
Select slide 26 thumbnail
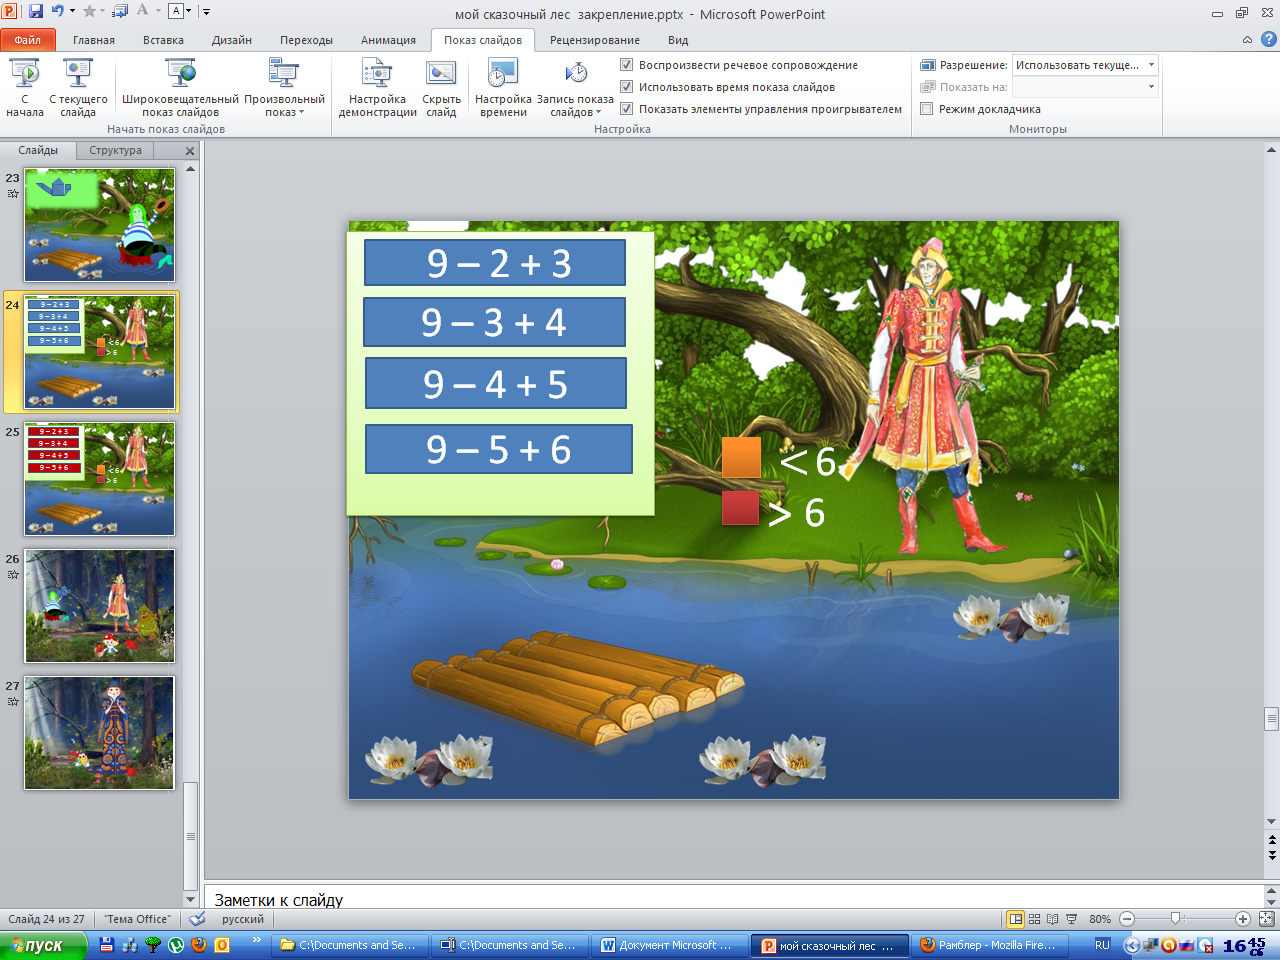pyautogui.click(x=99, y=606)
